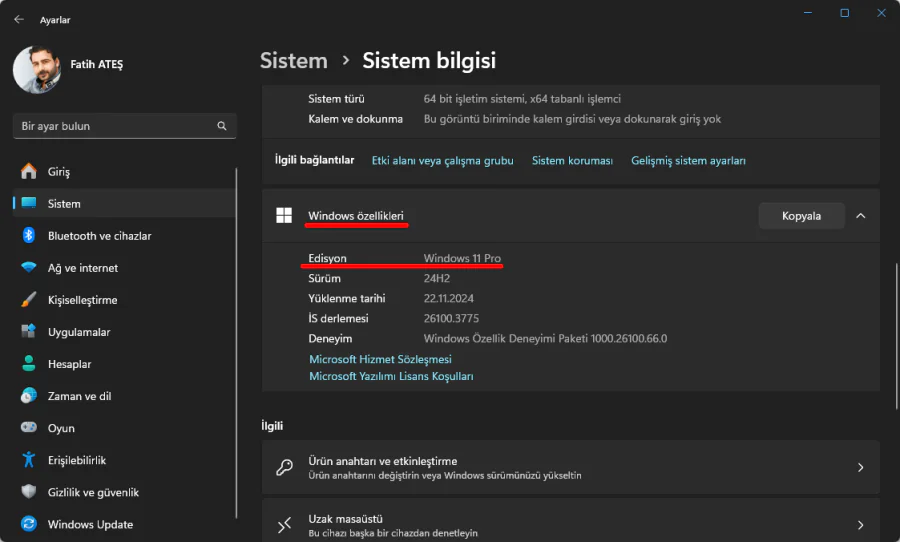Image resolution: width=900 pixels, height=542 pixels.
Task: Open Uzak masaüstü settings
Action: coord(571,520)
